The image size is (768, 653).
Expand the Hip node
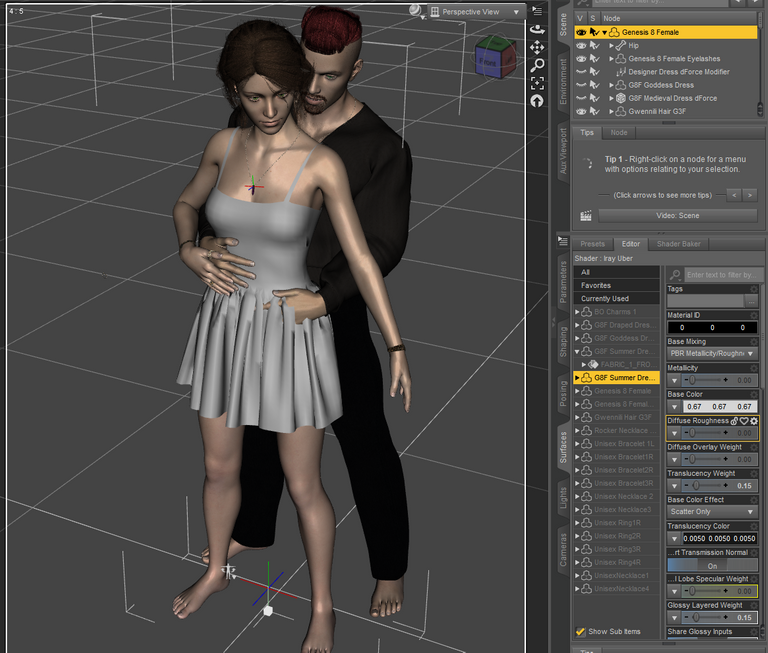611,46
